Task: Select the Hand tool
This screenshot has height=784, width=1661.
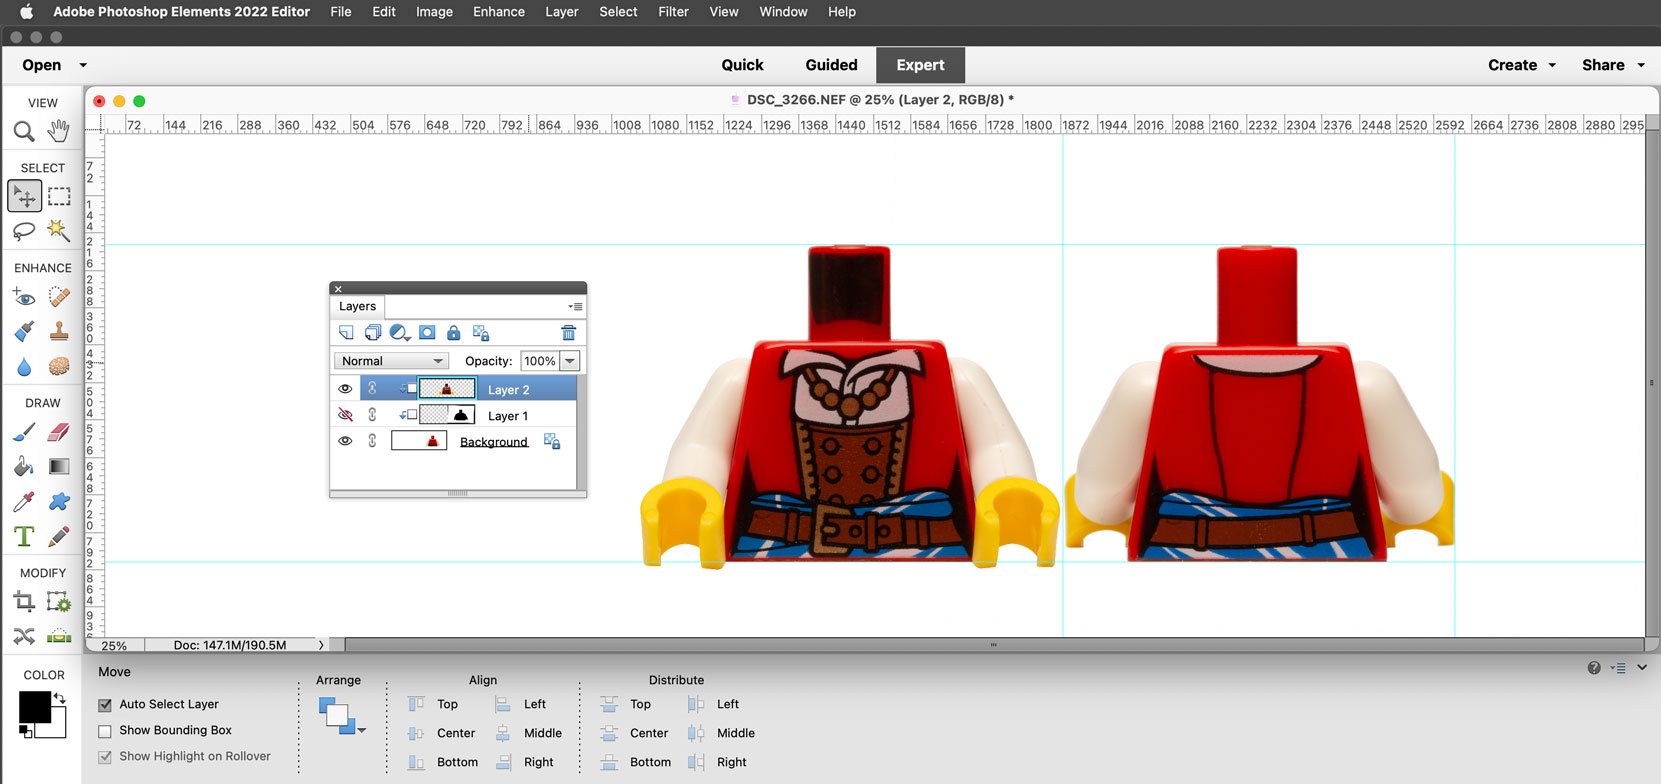Action: tap(59, 131)
